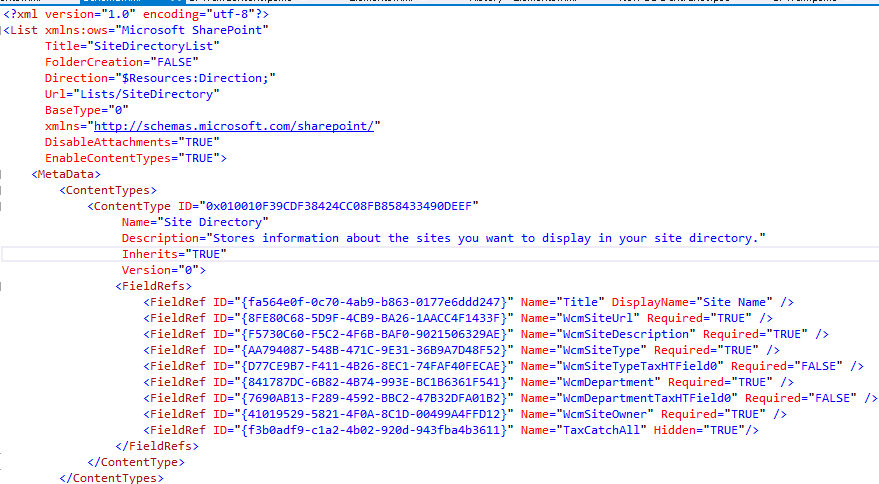
Task: Click the opening MetaData tag
Action: point(66,174)
